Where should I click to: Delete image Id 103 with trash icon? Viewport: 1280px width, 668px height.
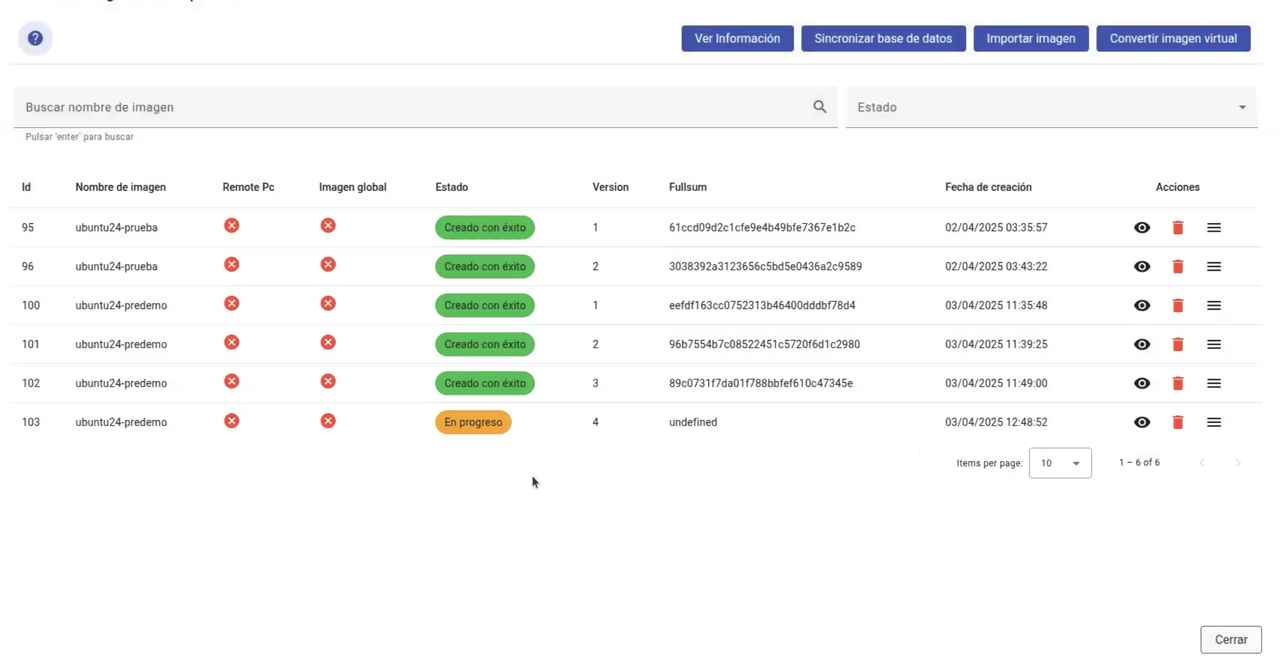(x=1178, y=423)
